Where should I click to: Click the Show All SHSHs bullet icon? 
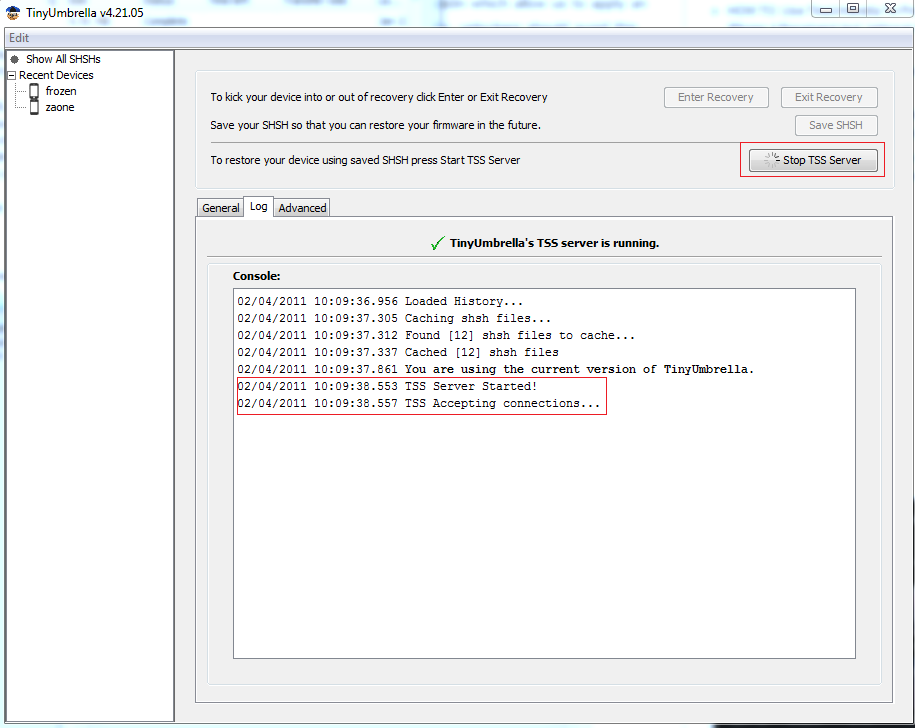(x=15, y=59)
